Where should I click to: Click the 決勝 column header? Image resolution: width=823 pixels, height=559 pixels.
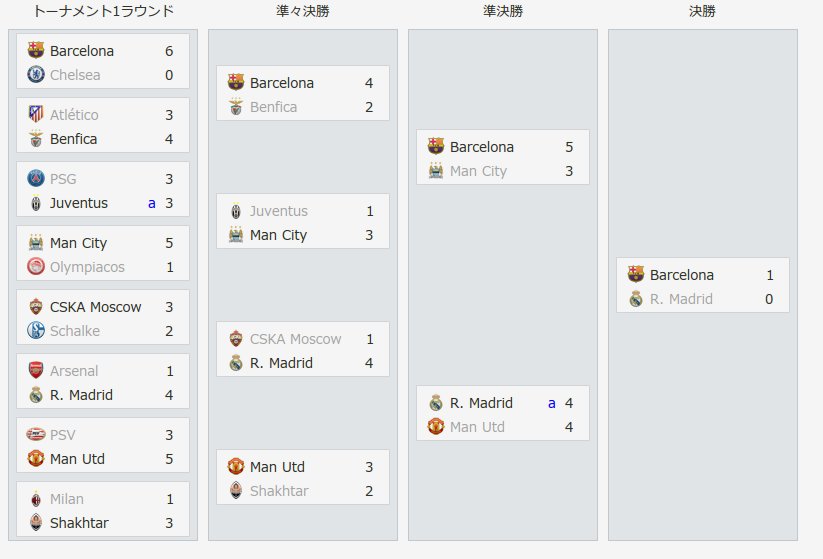point(702,11)
